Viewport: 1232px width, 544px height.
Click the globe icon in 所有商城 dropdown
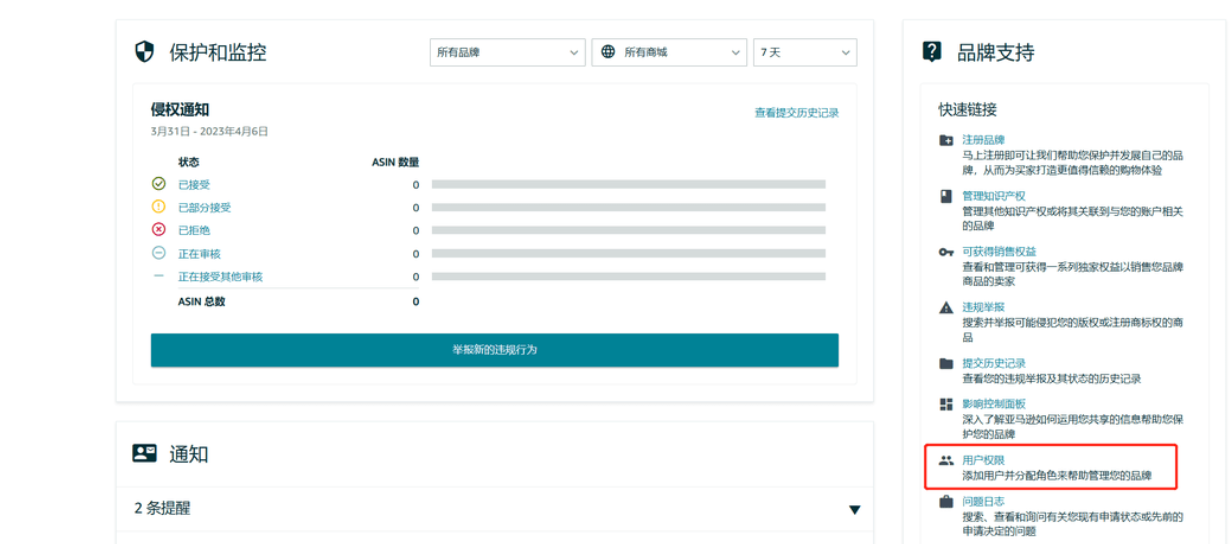pyautogui.click(x=609, y=52)
